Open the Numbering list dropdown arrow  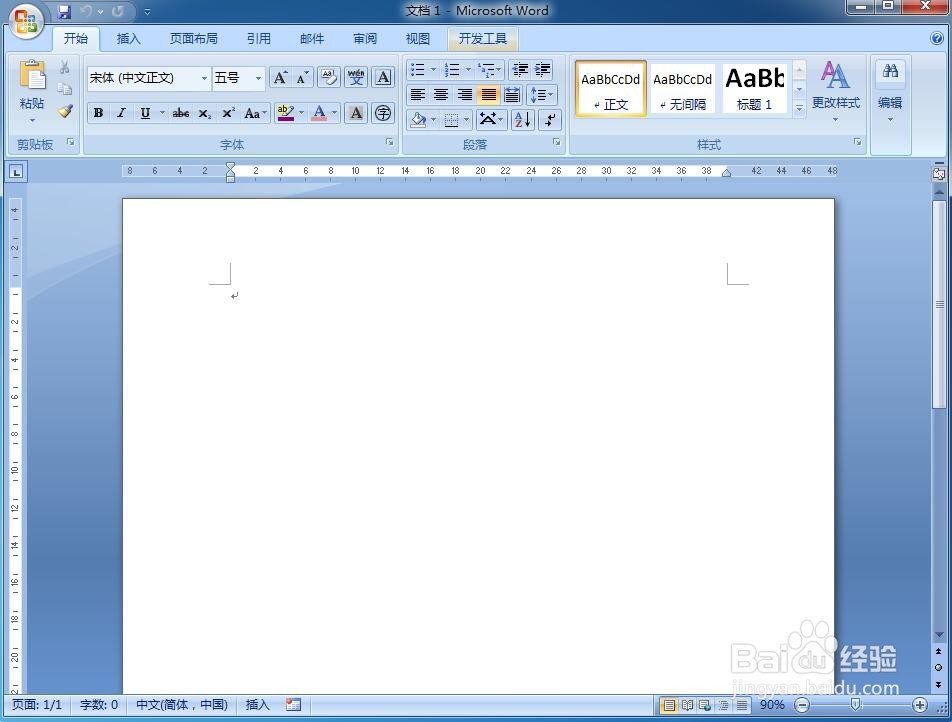(x=468, y=69)
